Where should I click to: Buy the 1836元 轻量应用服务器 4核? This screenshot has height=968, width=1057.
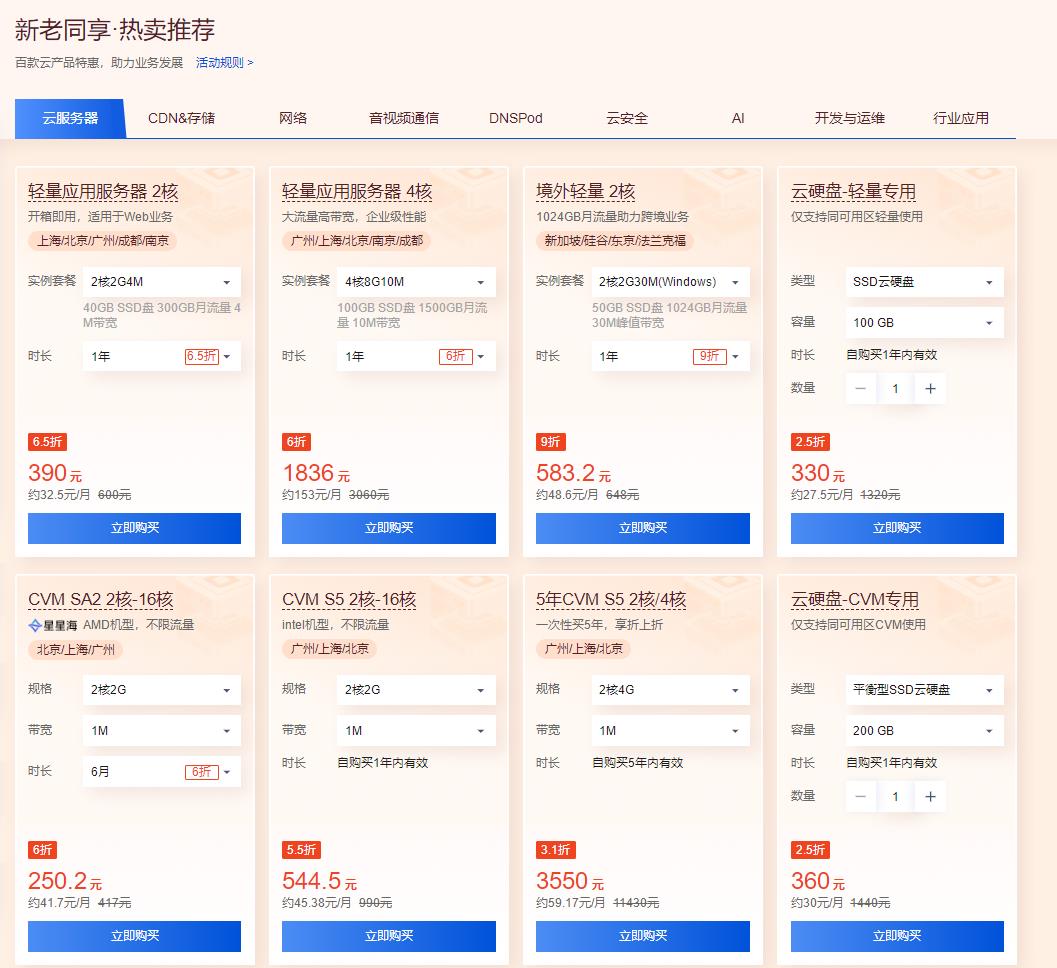(388, 528)
